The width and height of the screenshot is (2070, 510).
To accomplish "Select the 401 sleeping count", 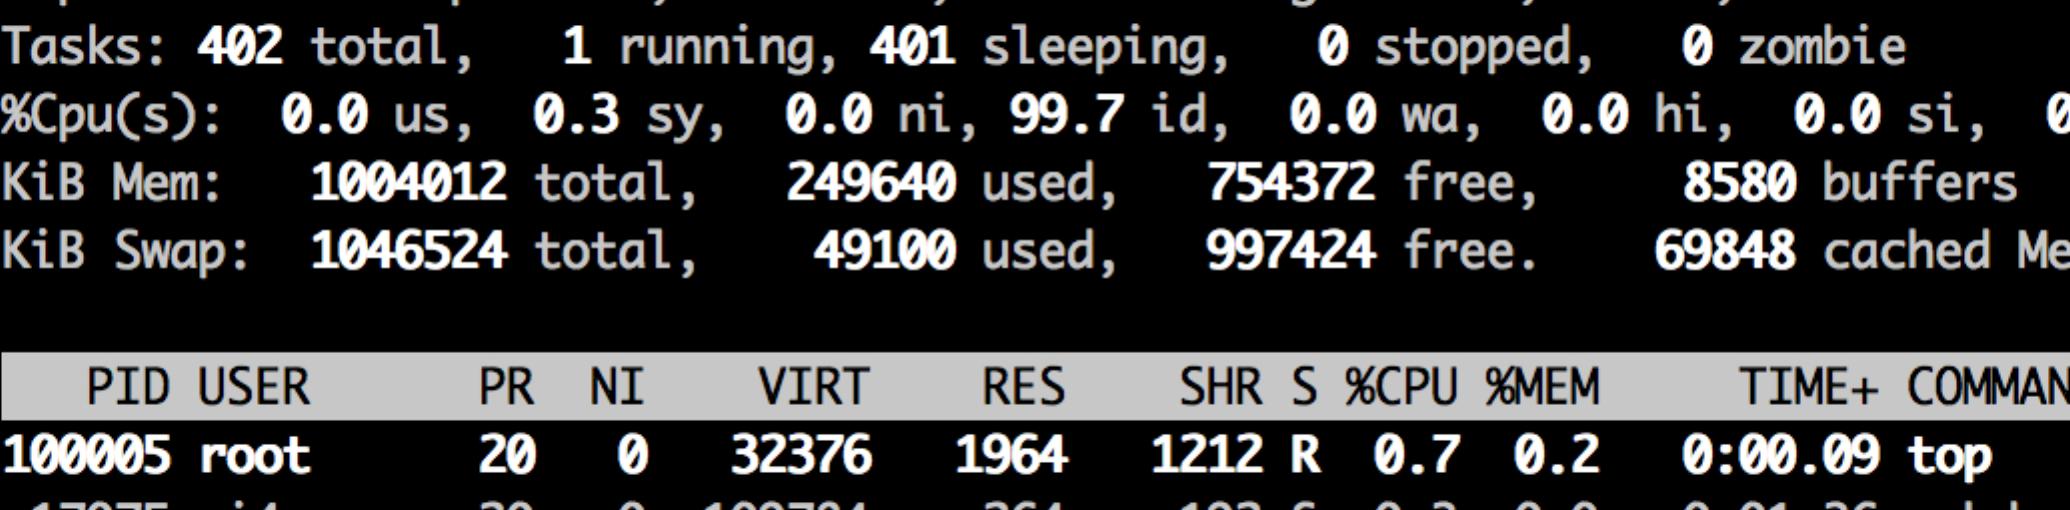I will click(x=912, y=47).
